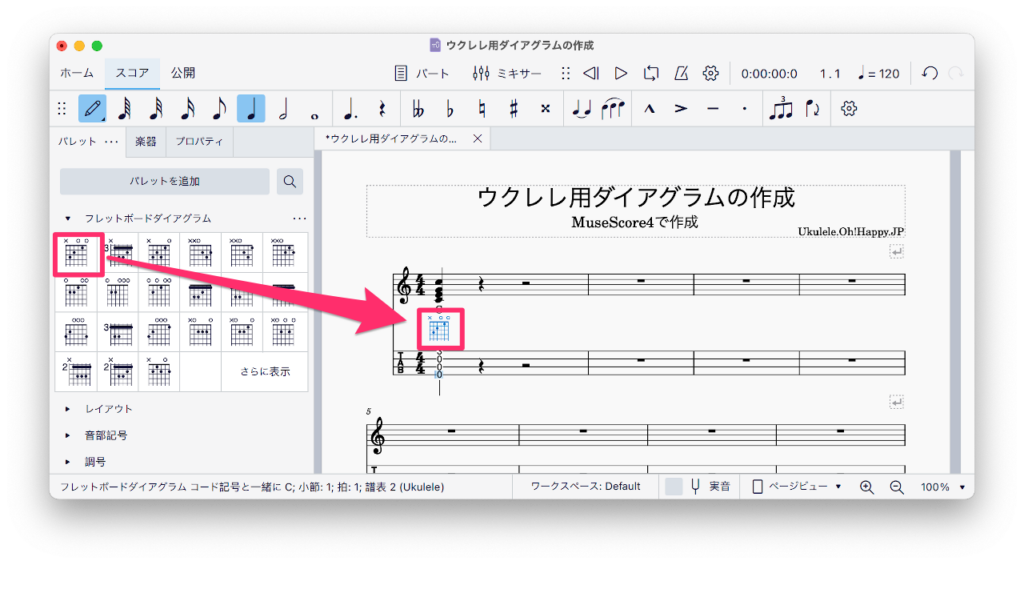The height and width of the screenshot is (597, 1024).
Task: Apply the sharp accidental
Action: (513, 108)
